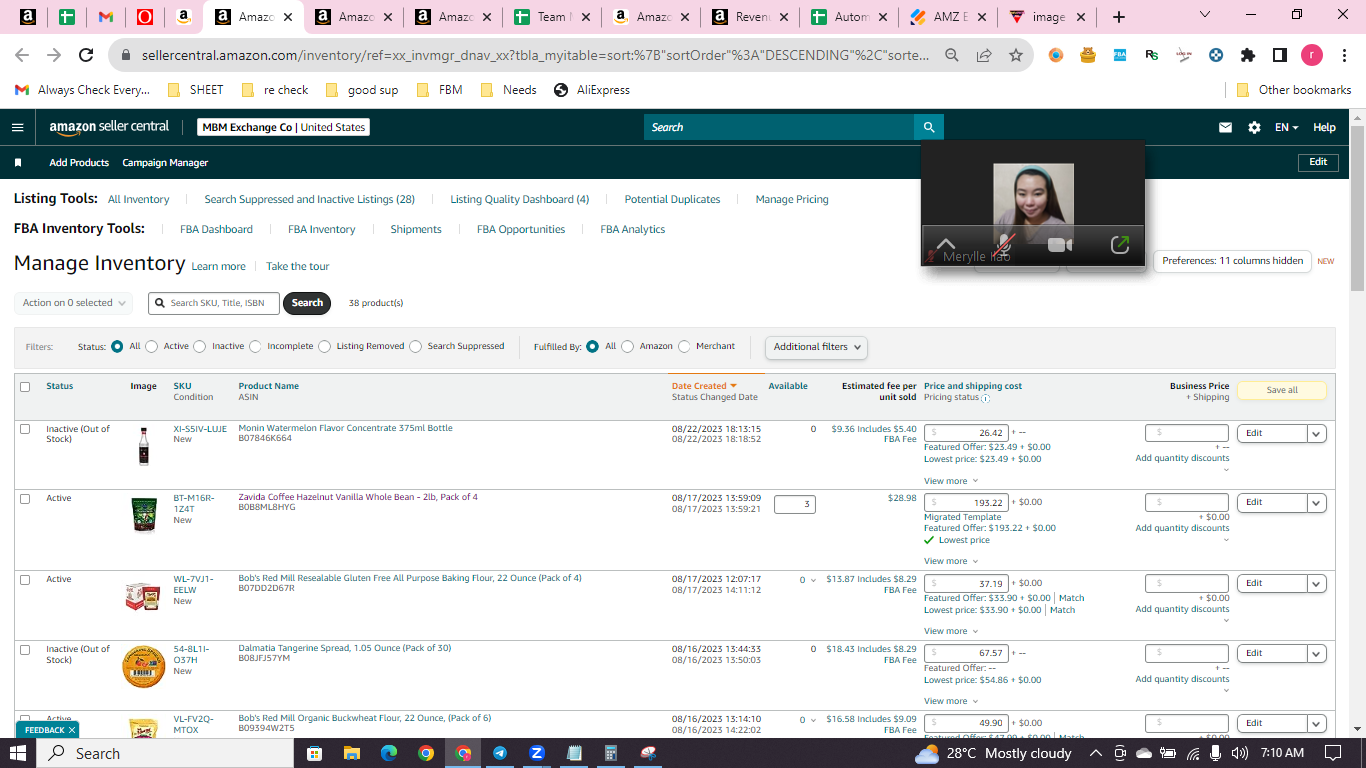Screen dimensions: 1366x768
Task: Switch to the Revenue browser tab
Action: pos(751,17)
